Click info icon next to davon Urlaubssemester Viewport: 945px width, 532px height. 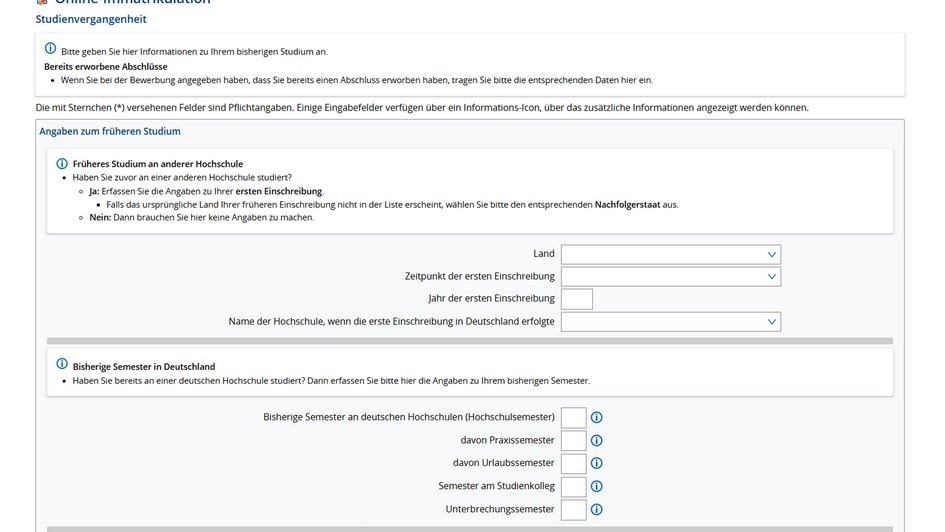[x=596, y=463]
